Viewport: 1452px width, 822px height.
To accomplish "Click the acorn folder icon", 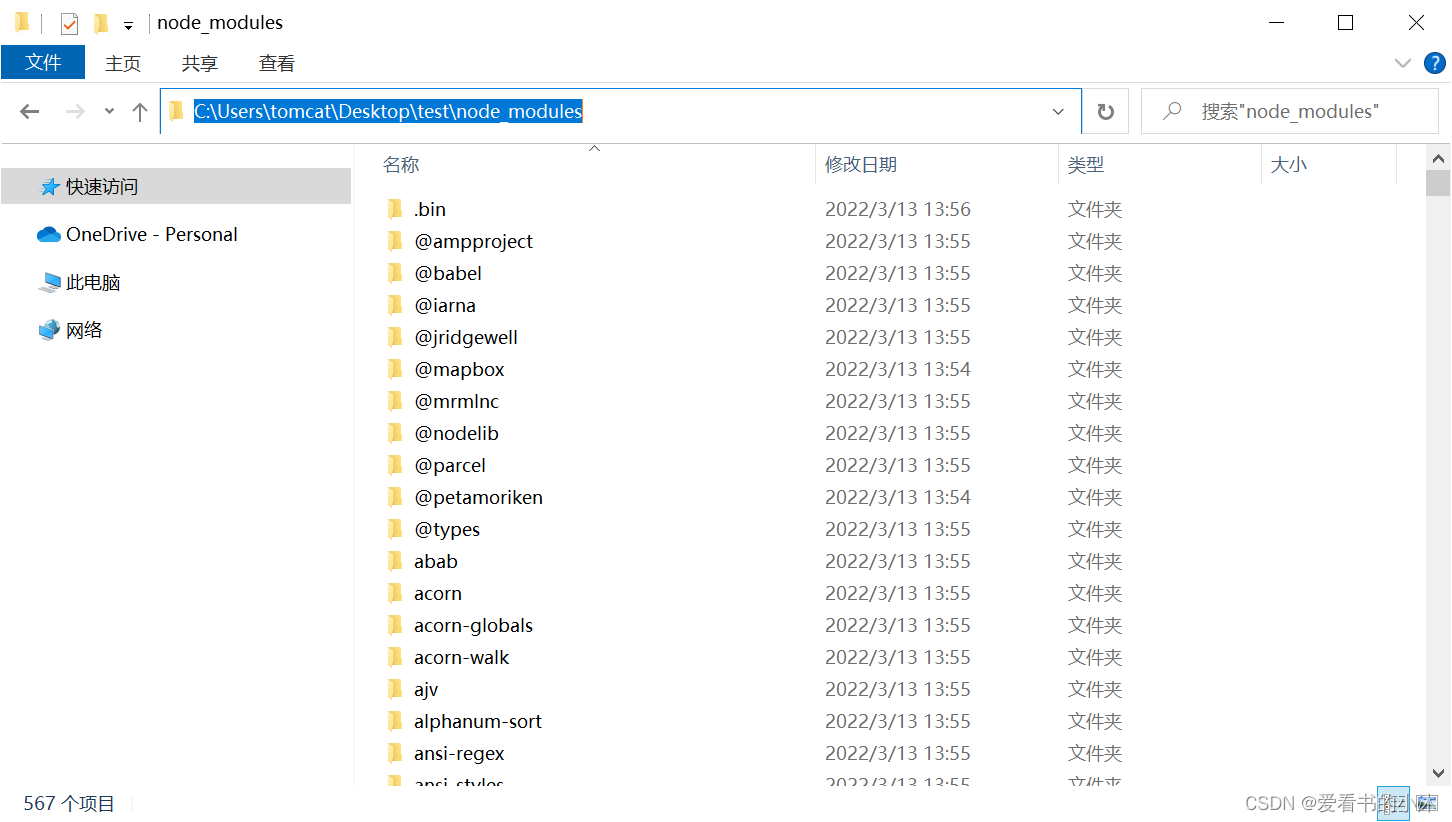I will click(395, 593).
